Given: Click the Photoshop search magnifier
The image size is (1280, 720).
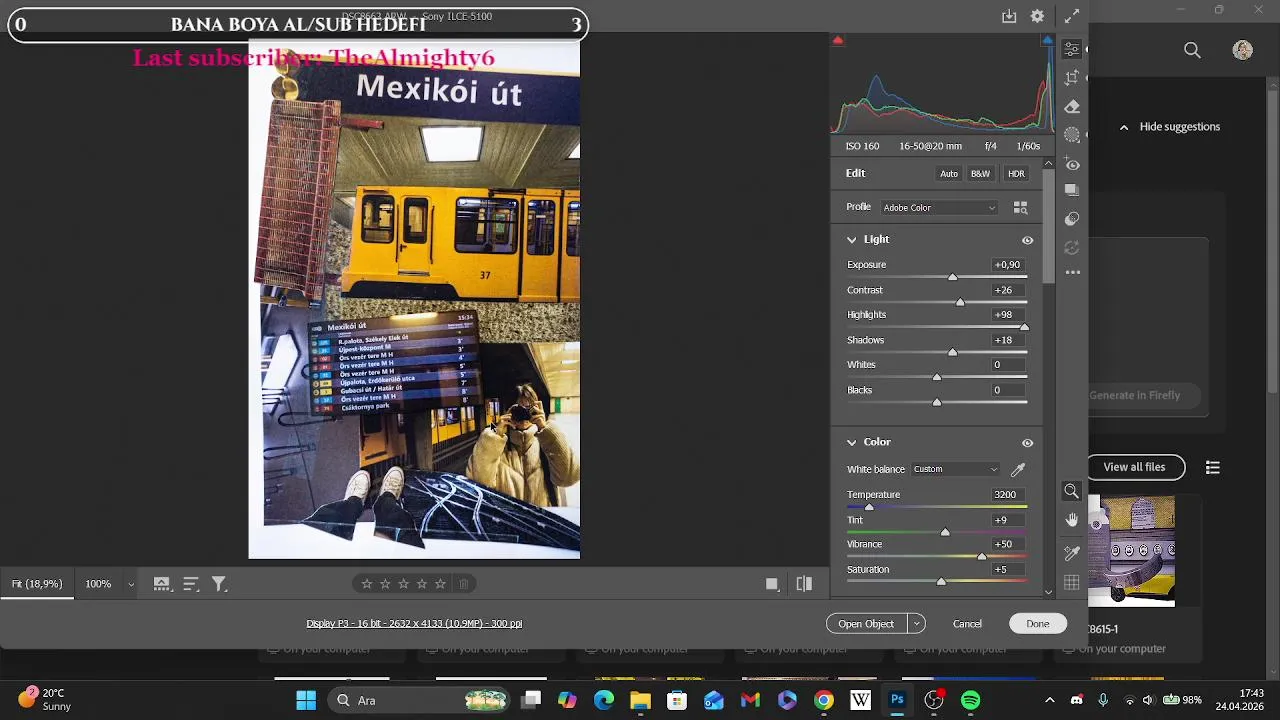Looking at the screenshot, I should click(x=1192, y=50).
